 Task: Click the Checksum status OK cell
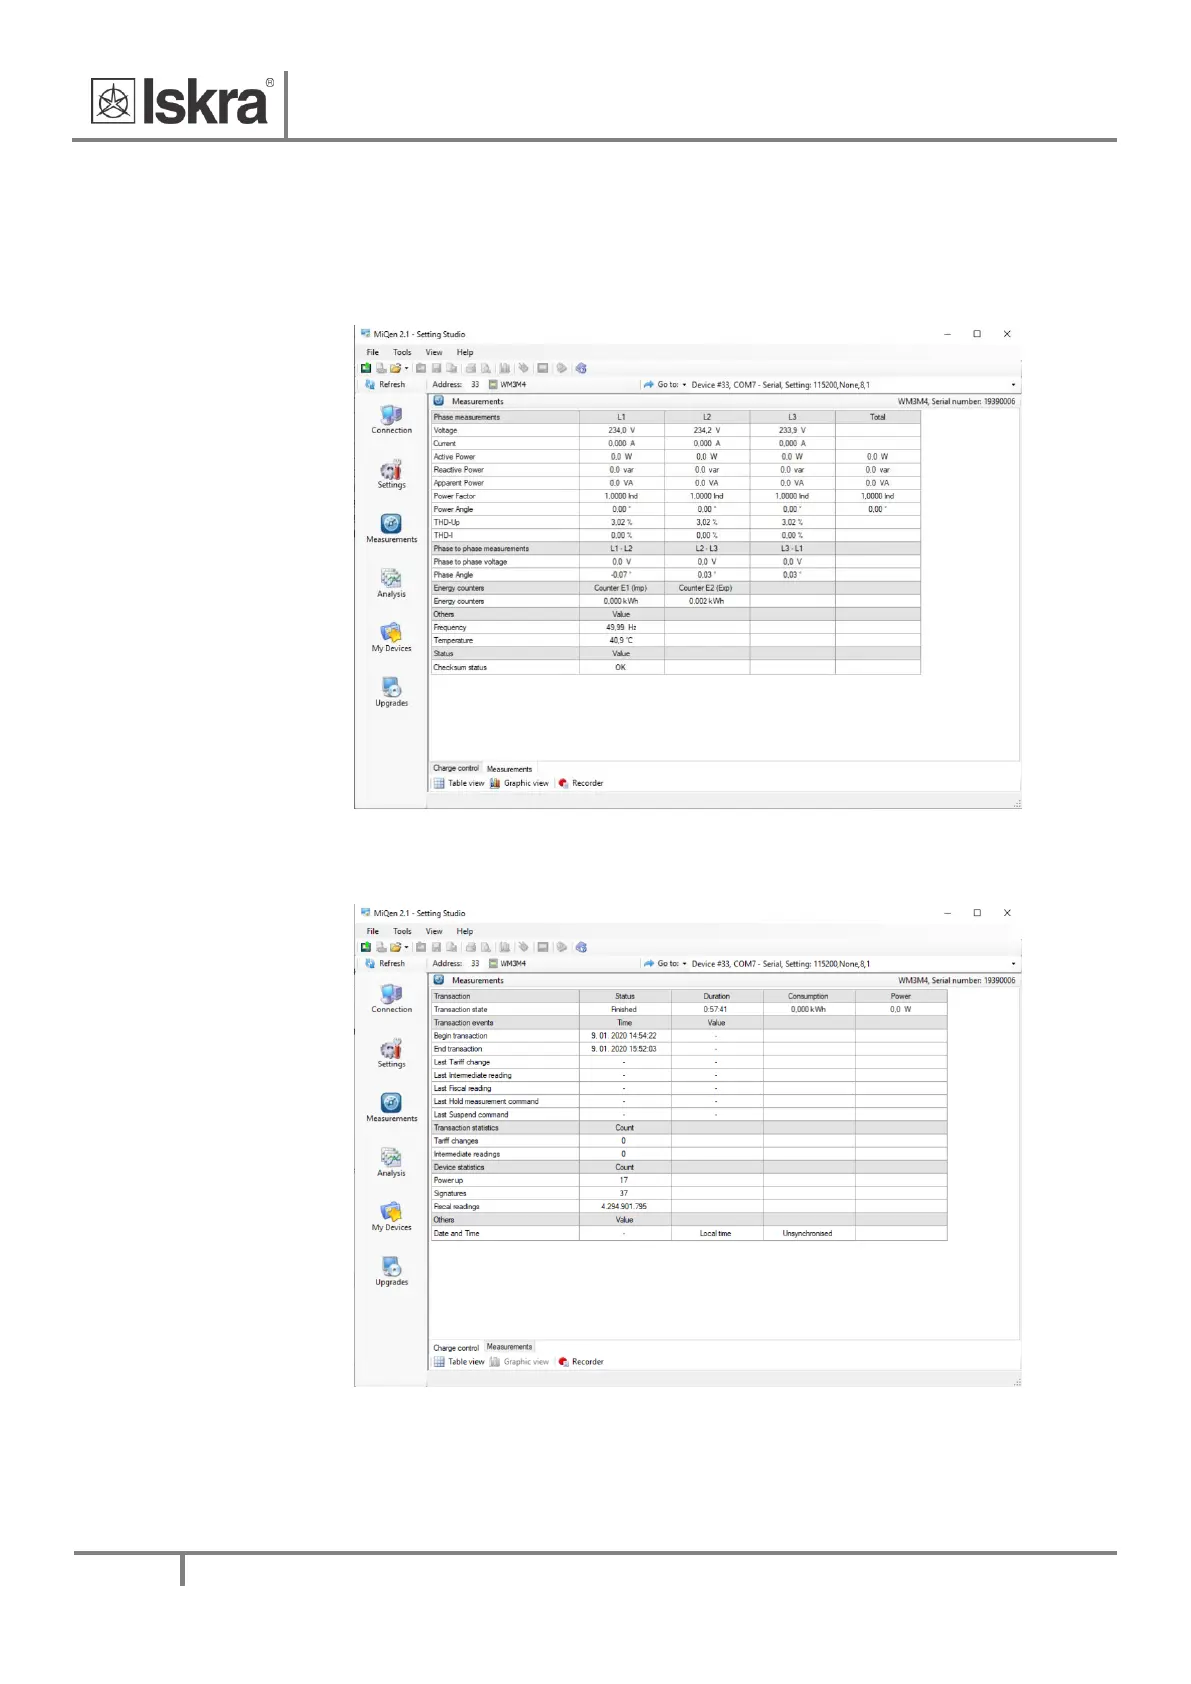click(622, 667)
